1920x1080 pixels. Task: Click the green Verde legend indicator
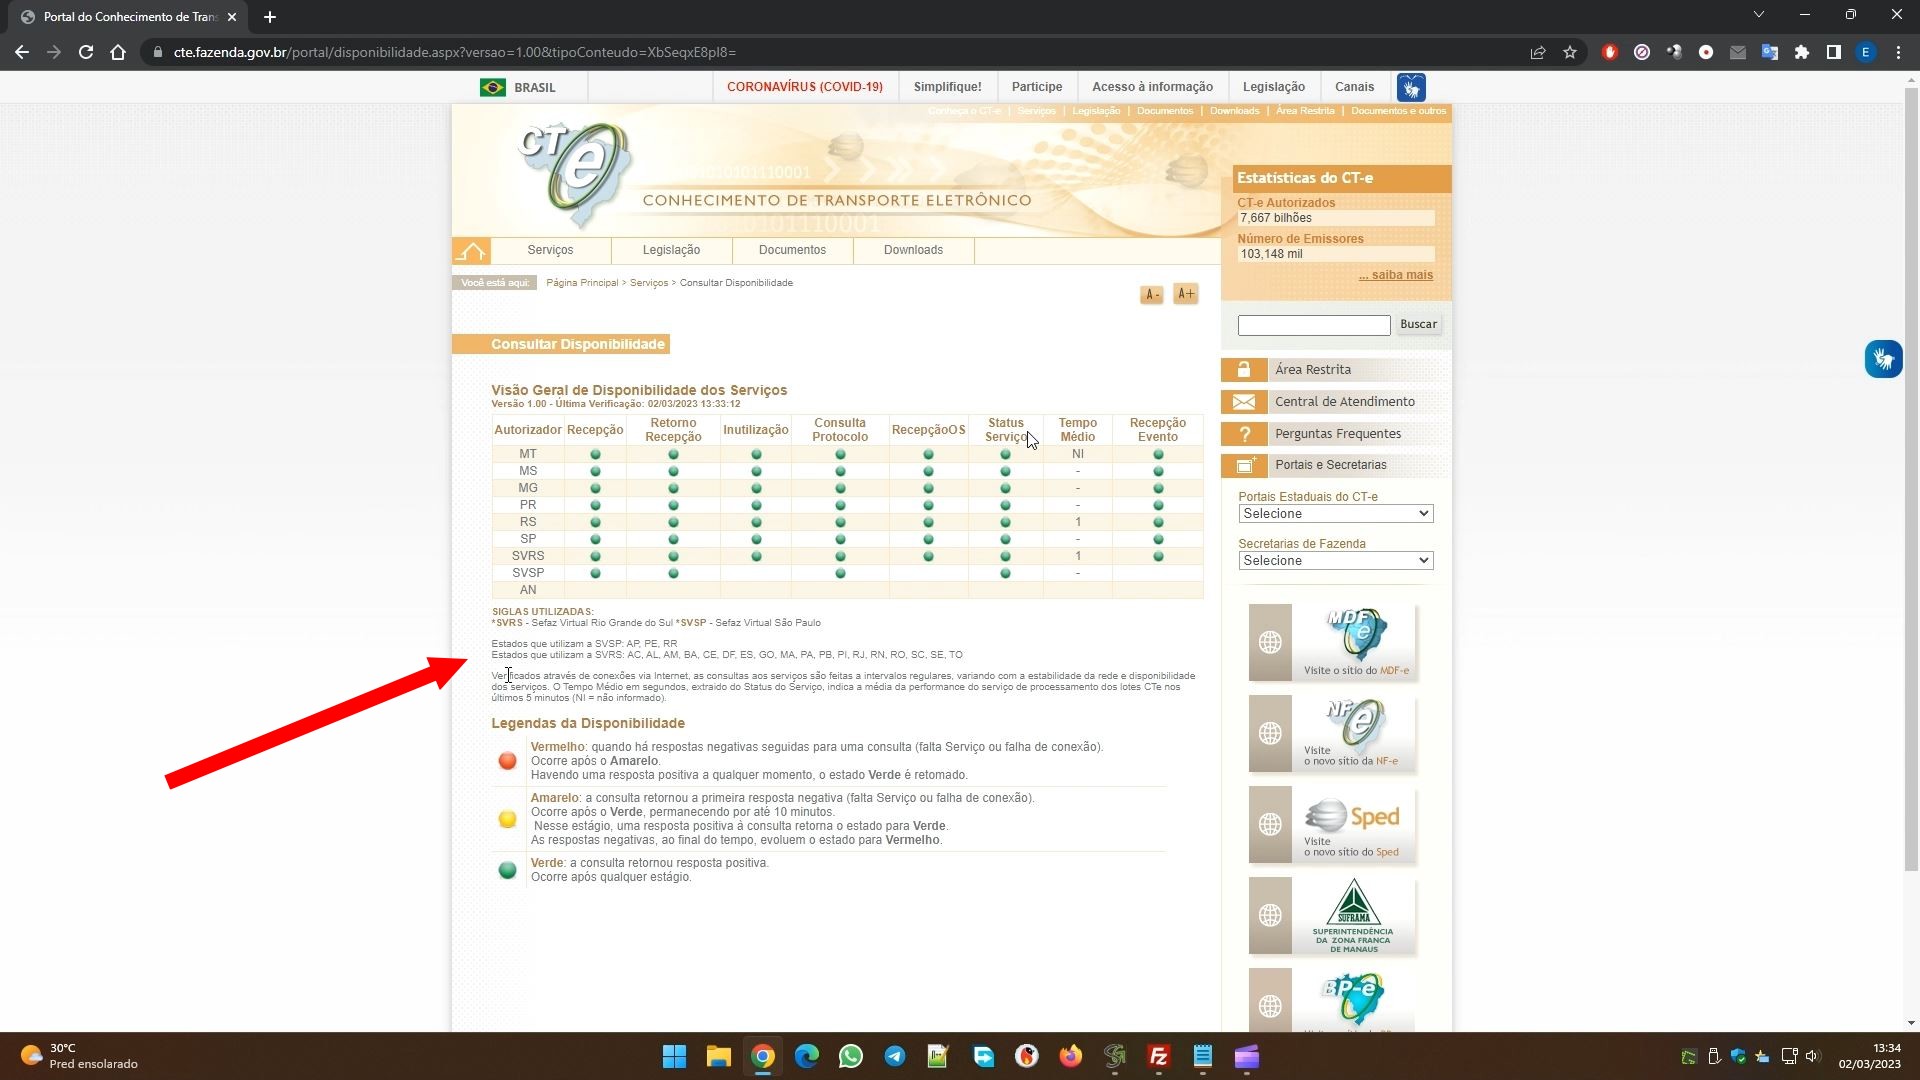(x=507, y=870)
